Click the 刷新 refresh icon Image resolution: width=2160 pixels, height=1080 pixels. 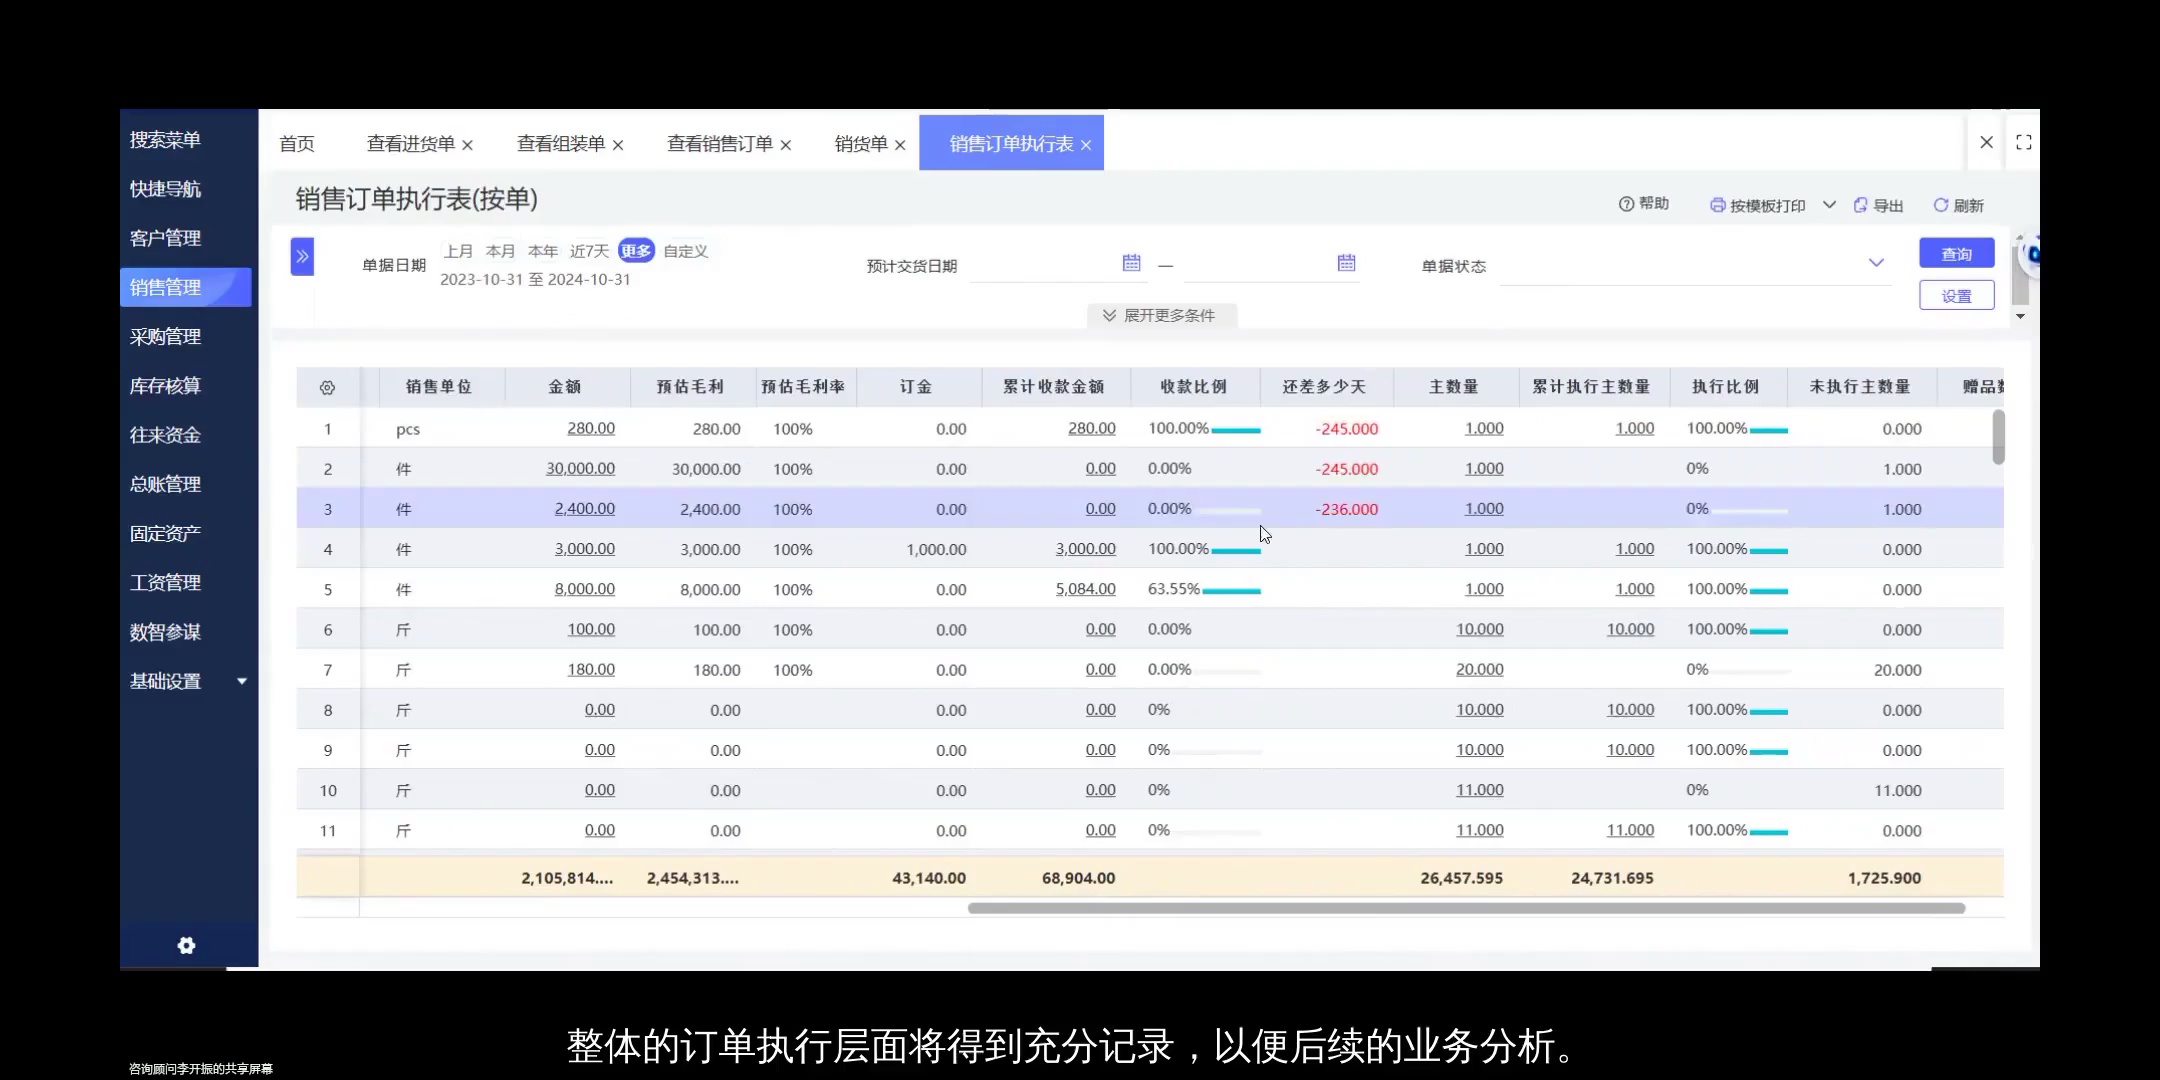pos(1941,205)
